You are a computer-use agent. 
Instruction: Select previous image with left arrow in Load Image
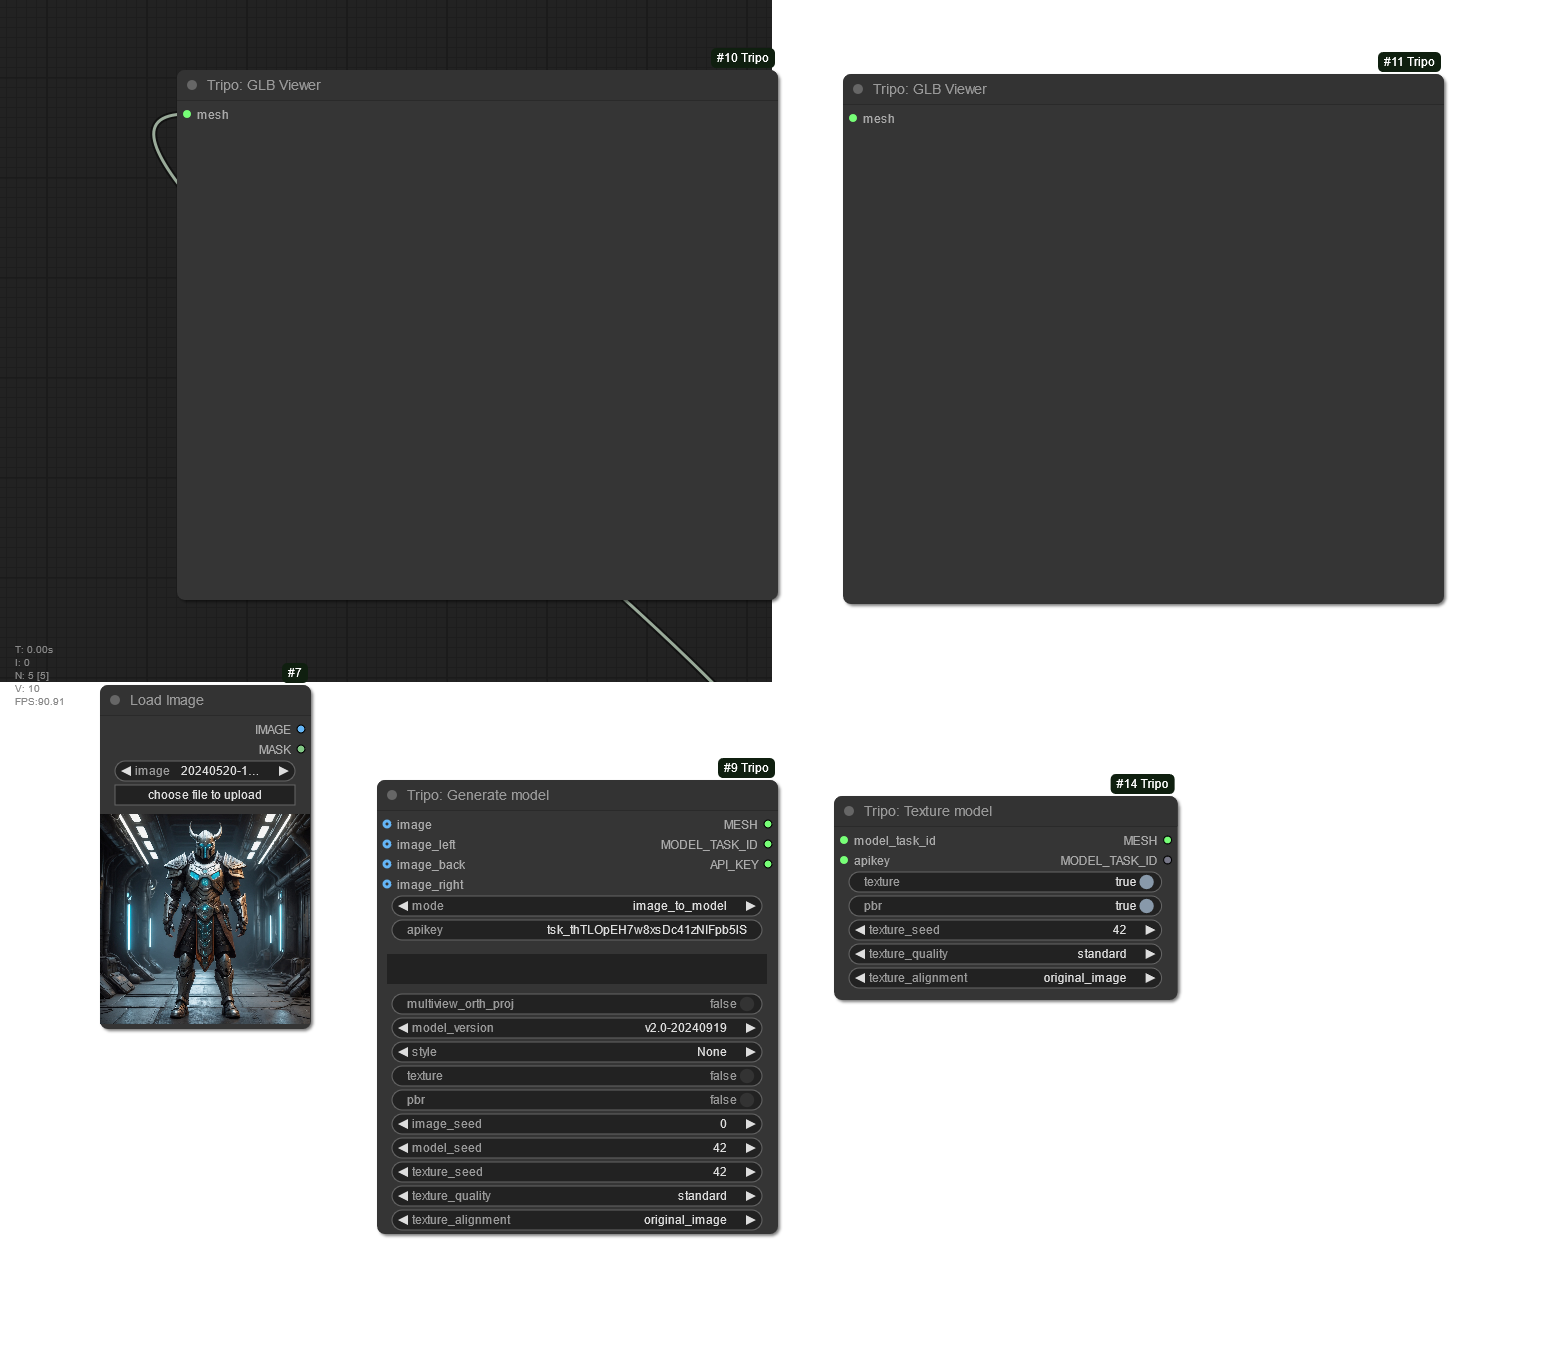[x=126, y=771]
